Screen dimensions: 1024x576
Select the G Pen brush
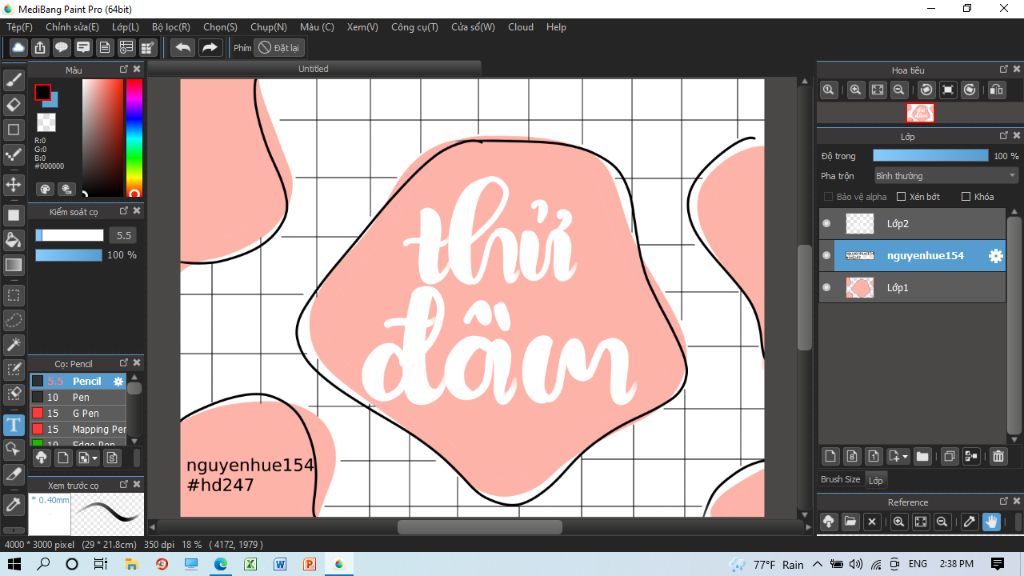click(78, 413)
